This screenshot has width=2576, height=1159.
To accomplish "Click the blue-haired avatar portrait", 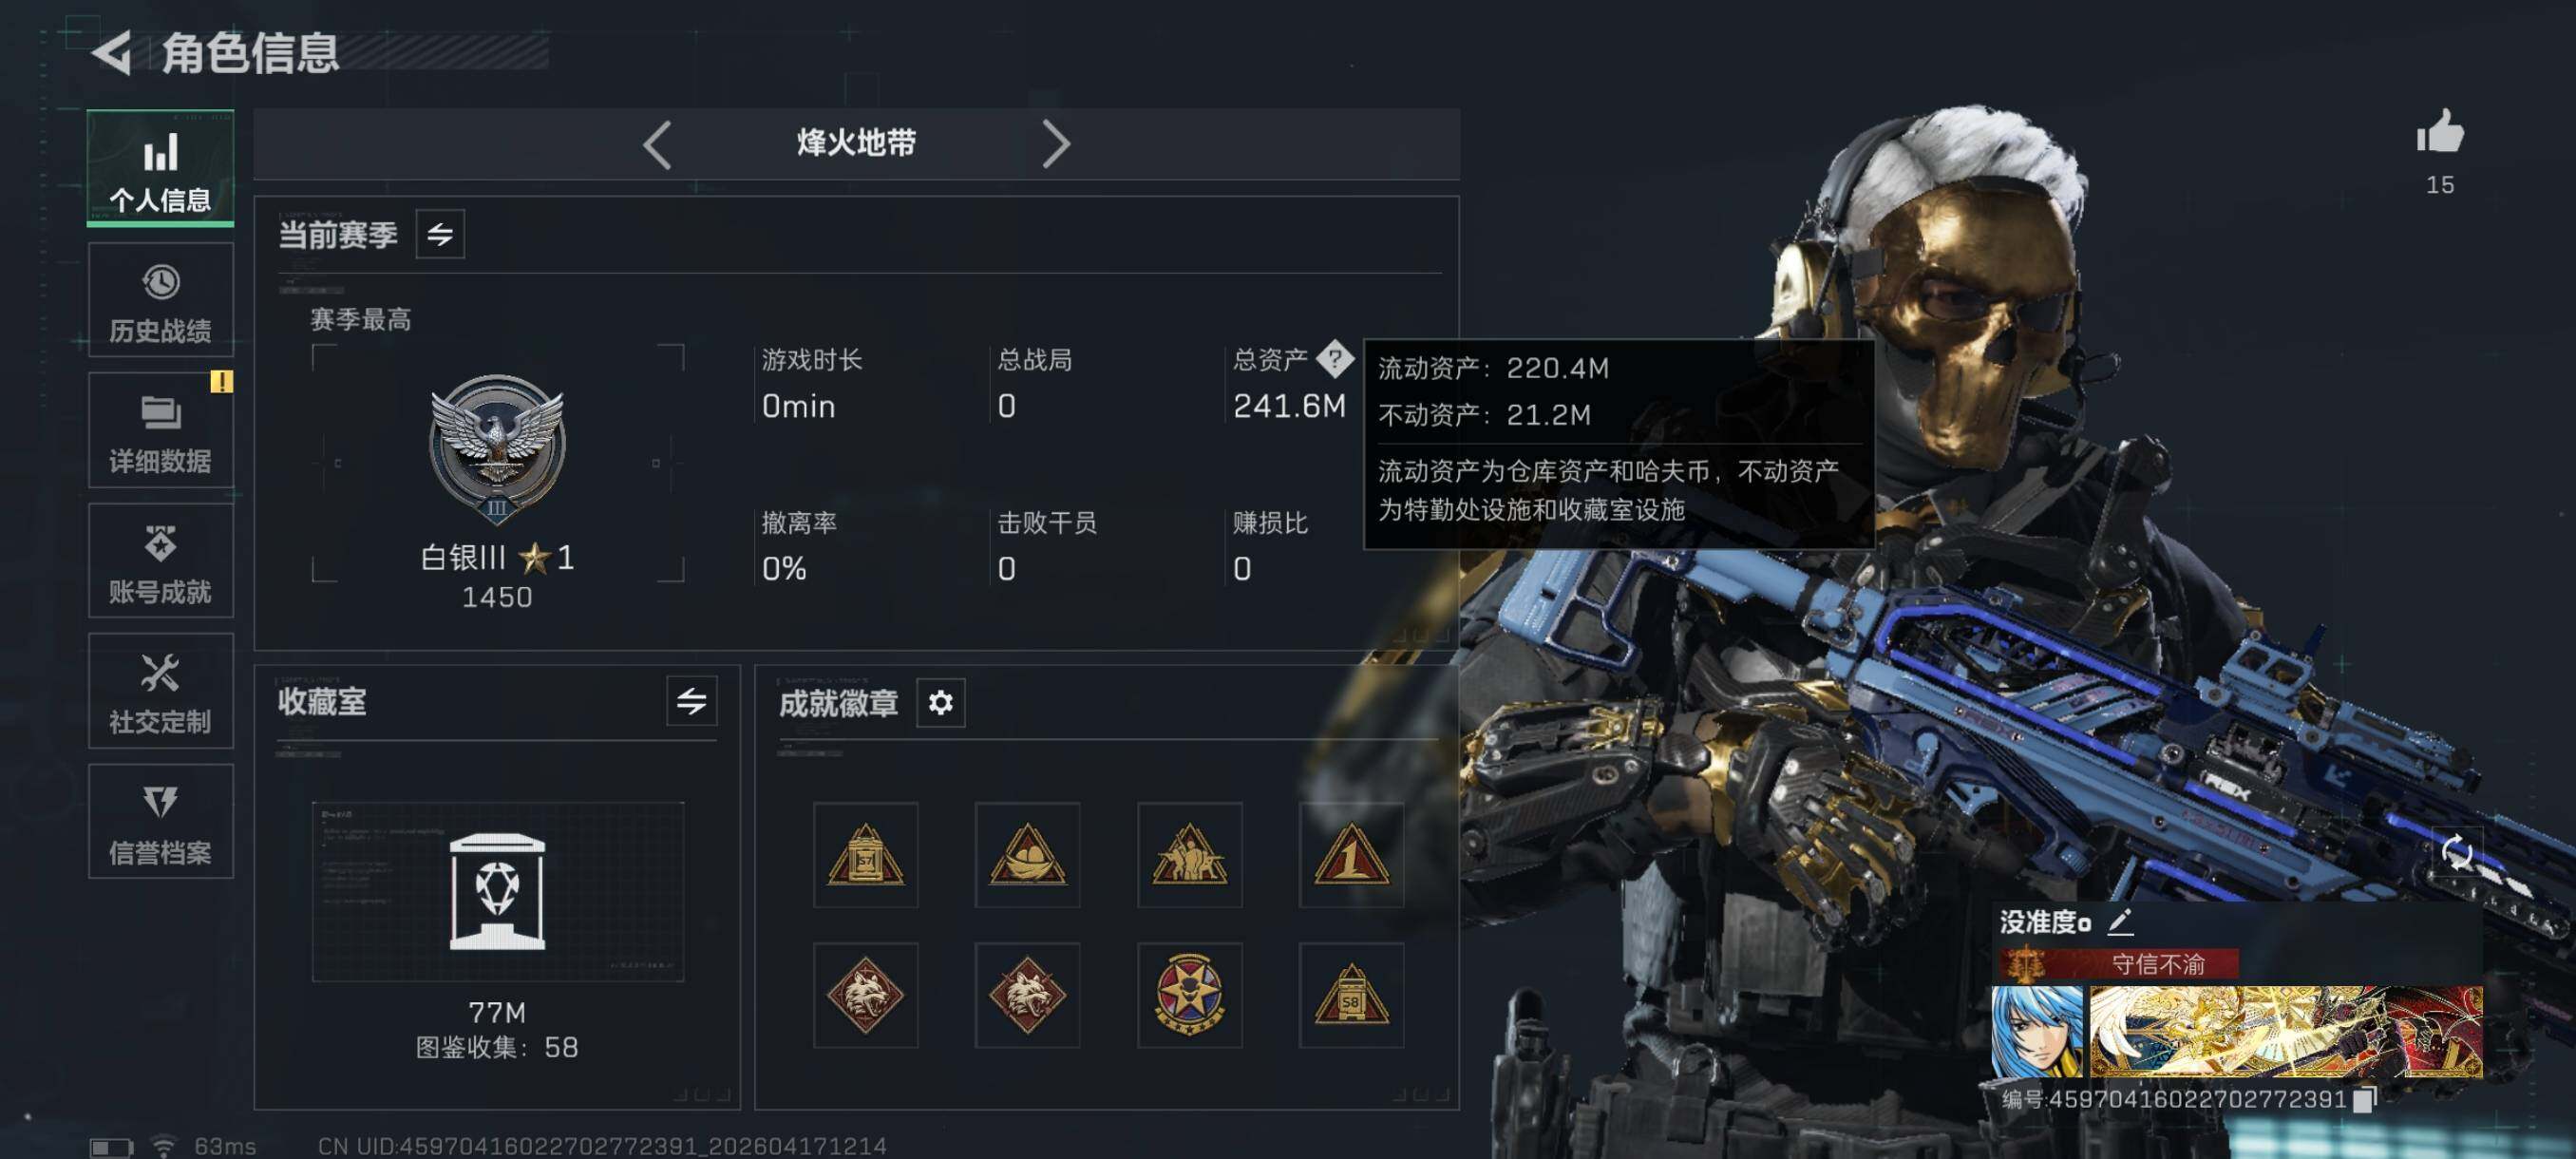I will click(x=2036, y=1031).
